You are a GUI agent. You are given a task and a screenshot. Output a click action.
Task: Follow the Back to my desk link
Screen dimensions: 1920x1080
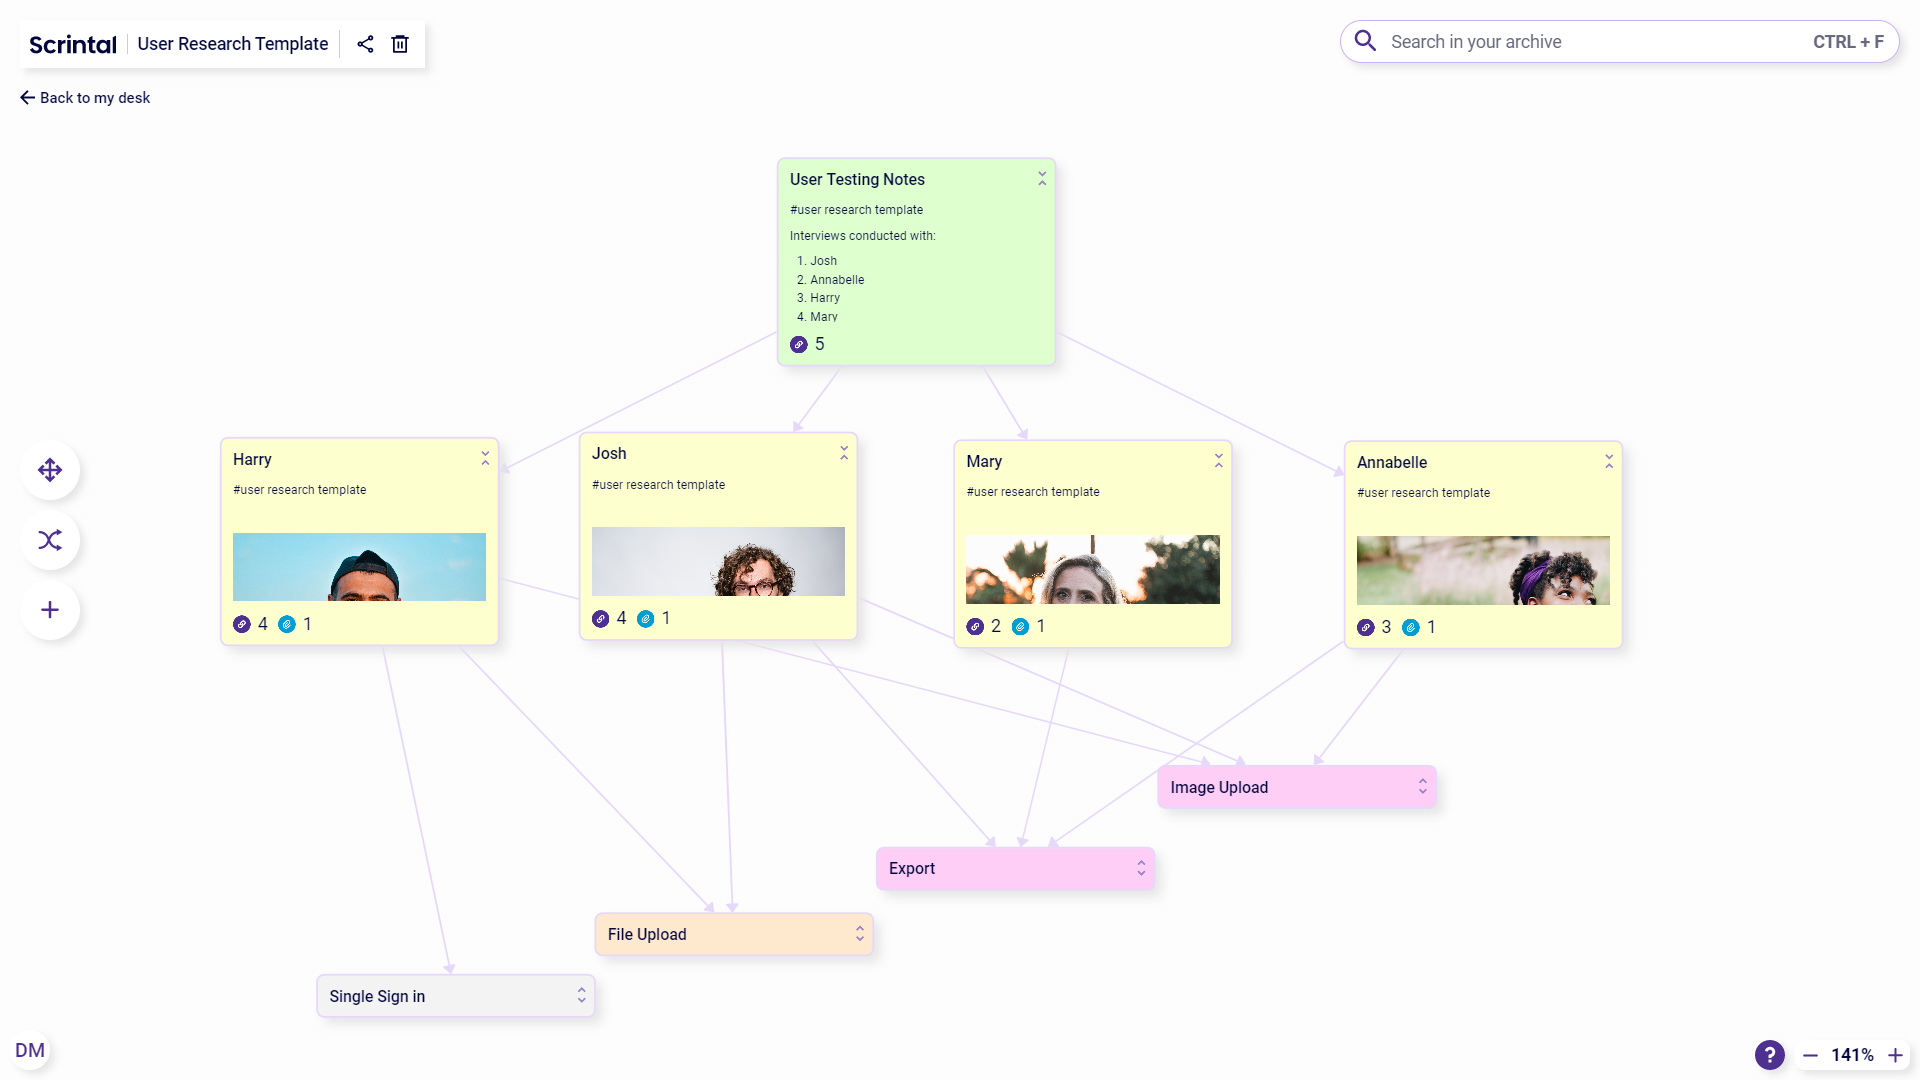point(85,97)
